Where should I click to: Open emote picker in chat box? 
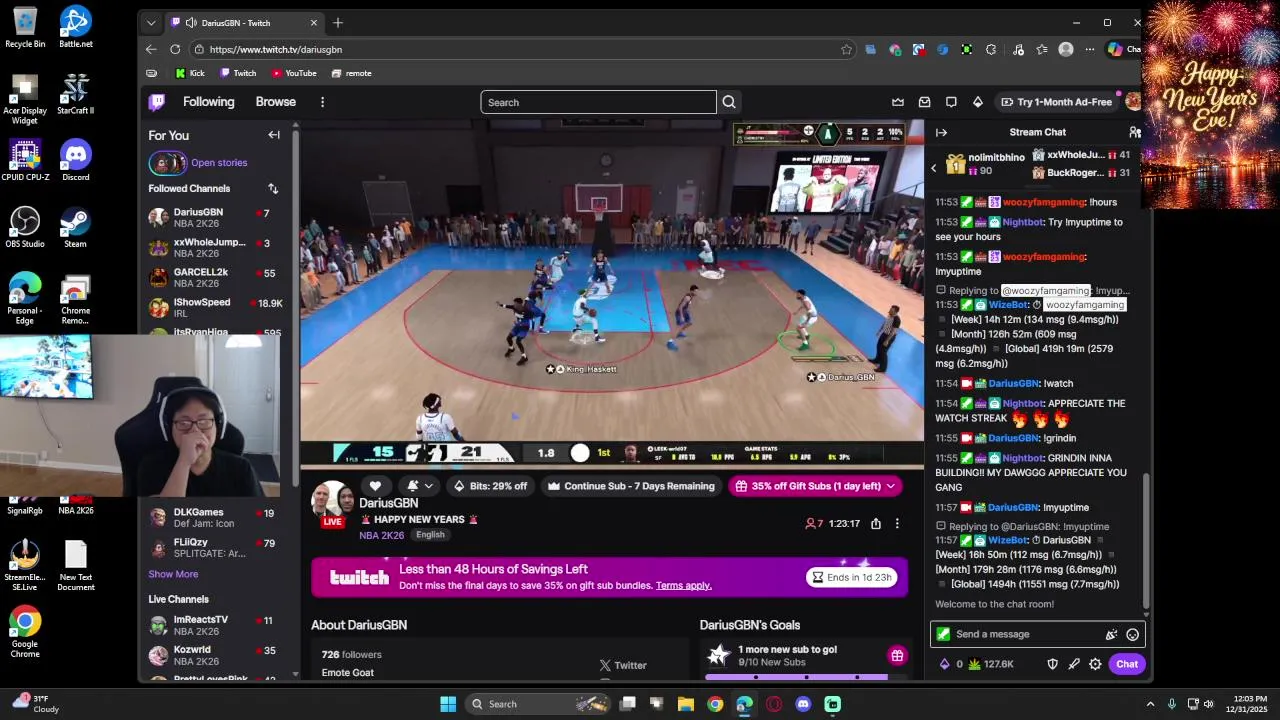[1132, 634]
